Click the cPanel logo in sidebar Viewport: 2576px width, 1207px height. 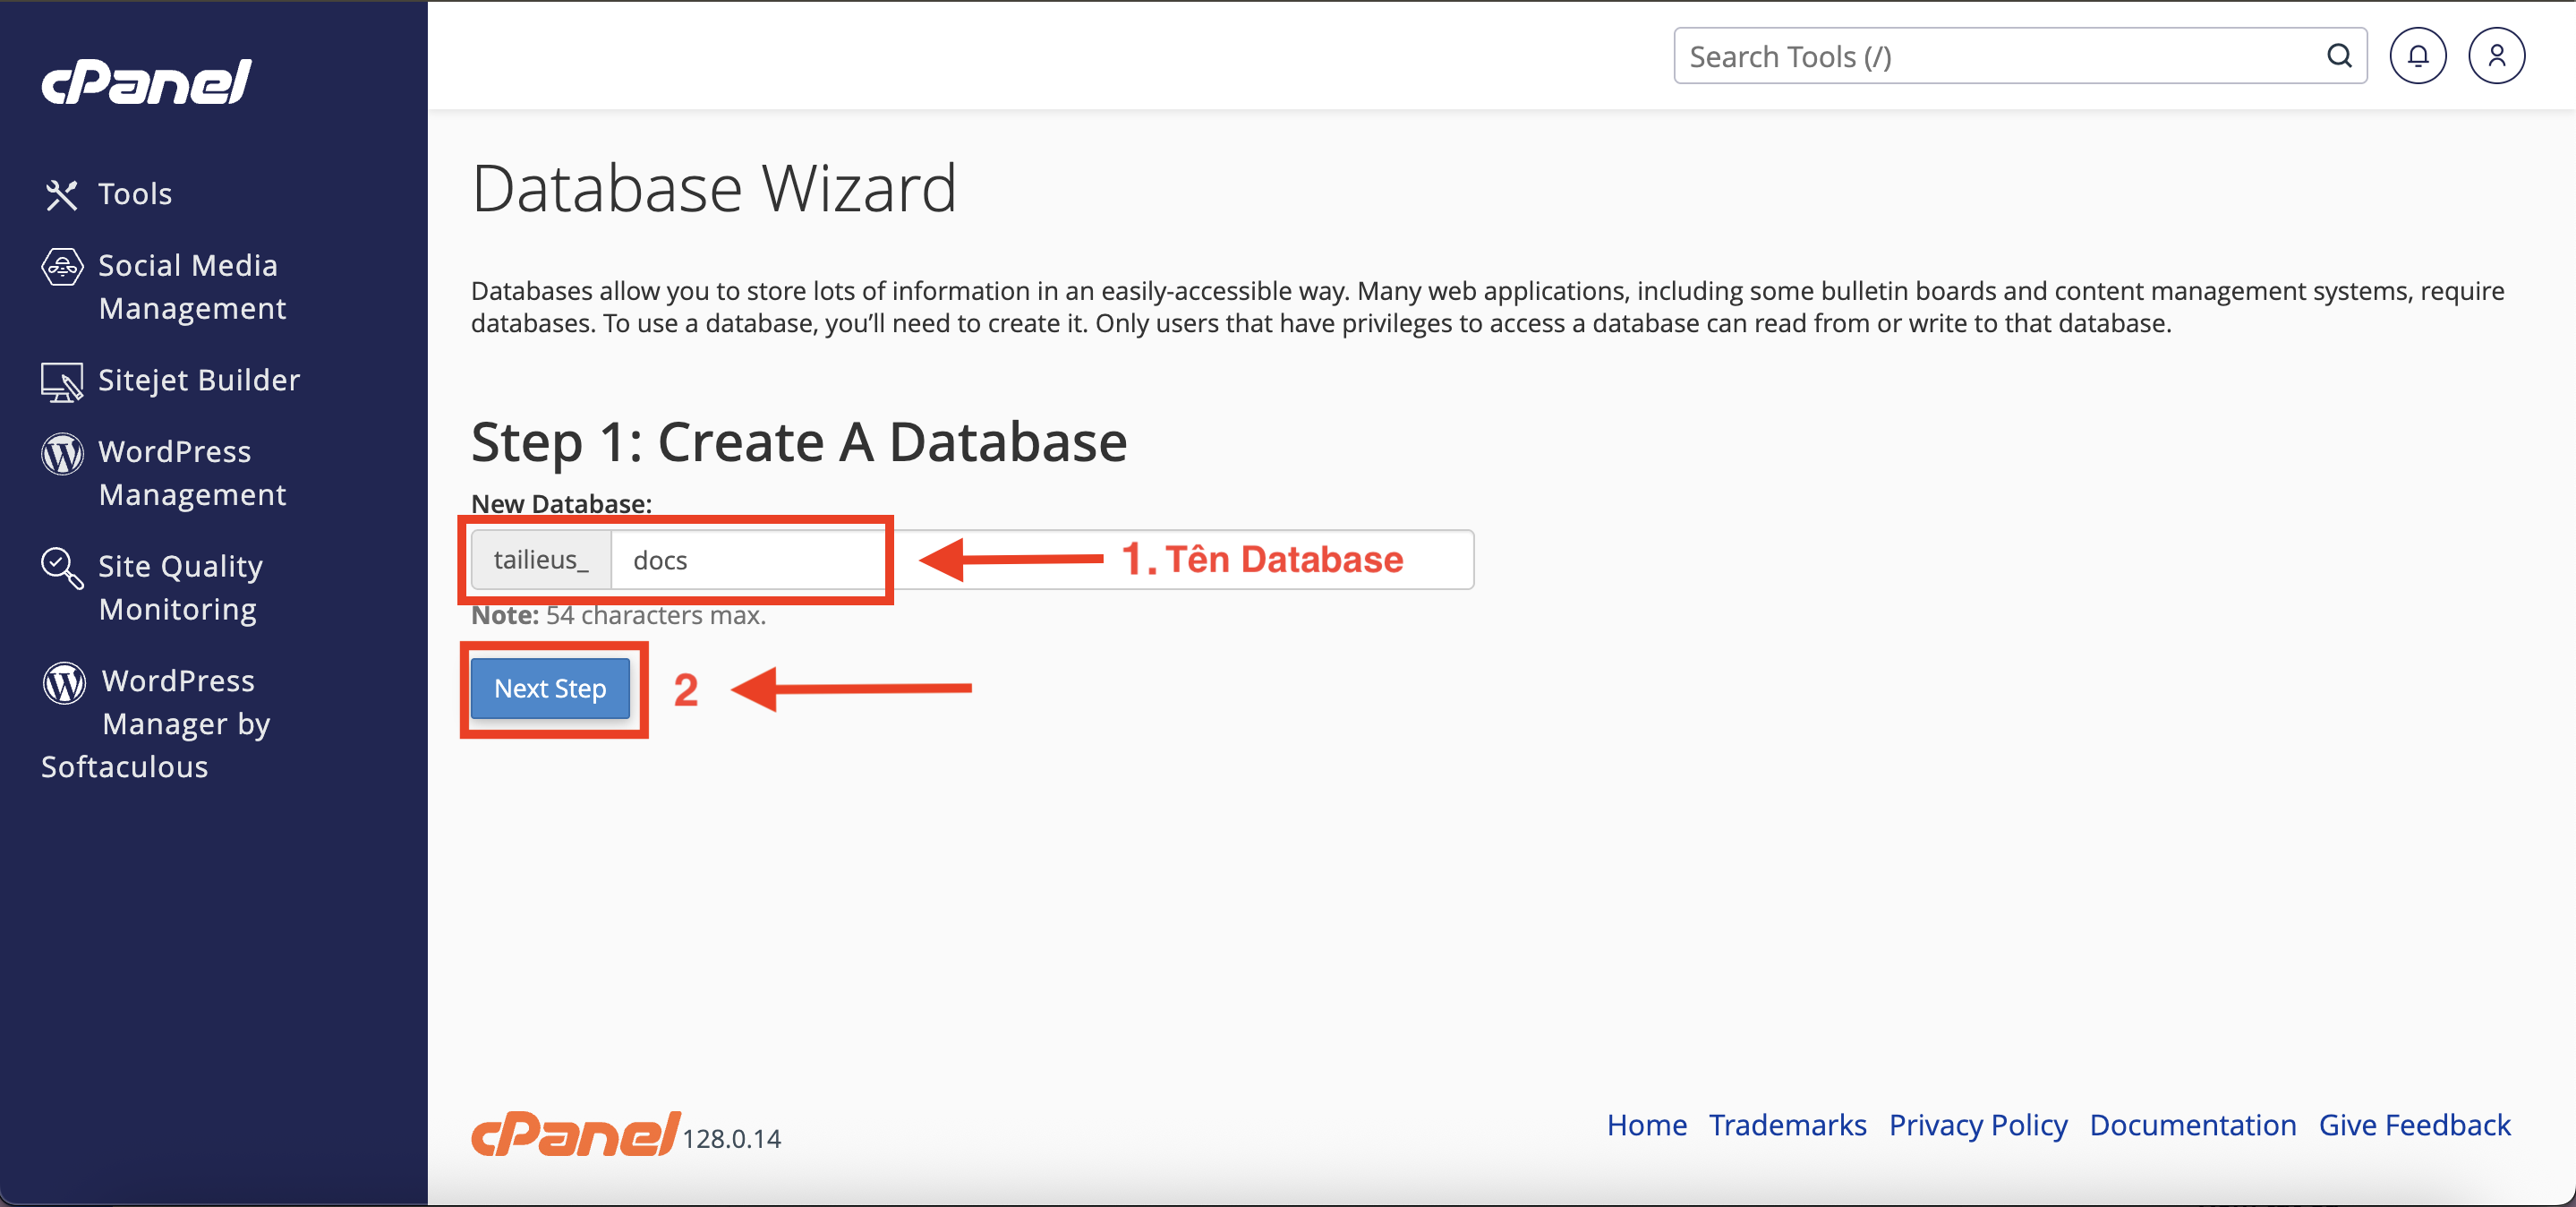tap(146, 81)
